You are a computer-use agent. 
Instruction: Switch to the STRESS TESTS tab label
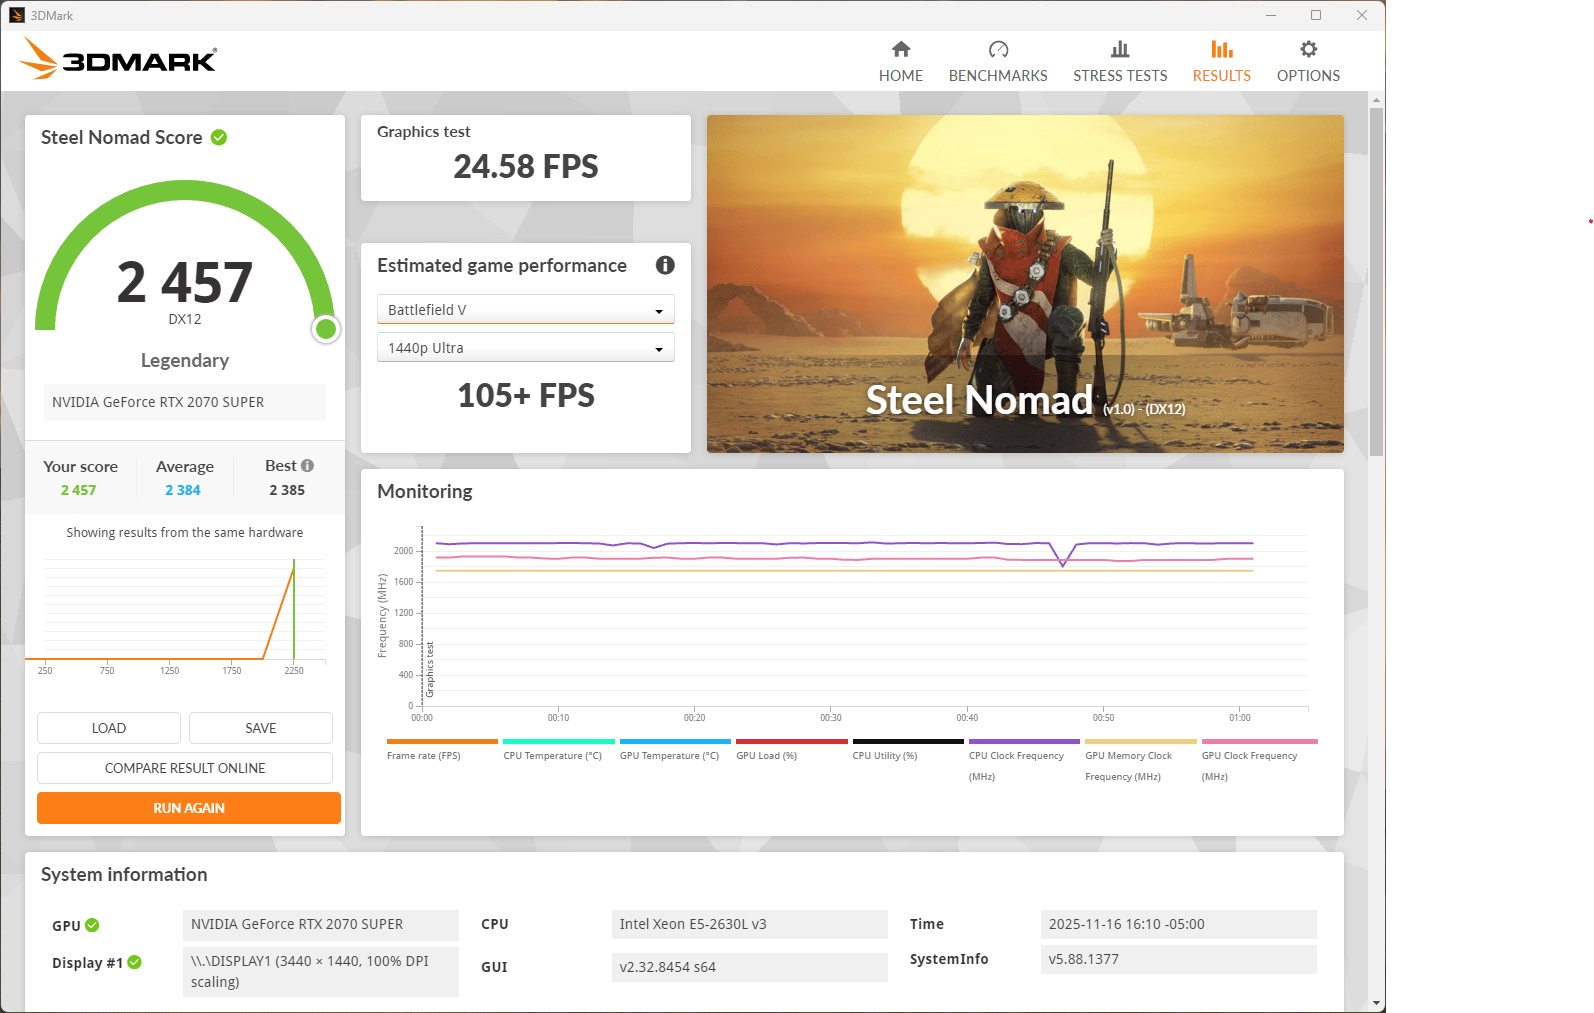1120,76
